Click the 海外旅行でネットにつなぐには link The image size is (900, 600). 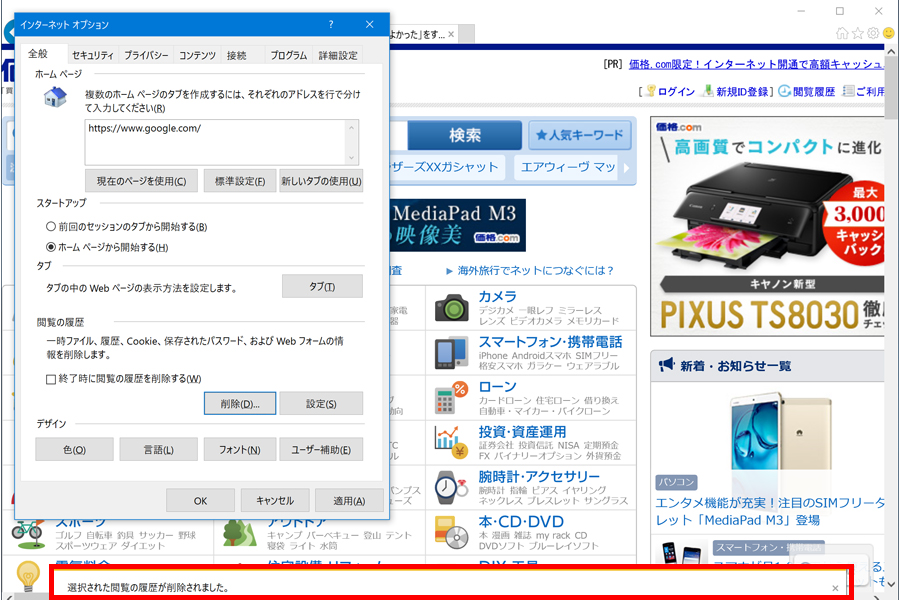[536, 270]
